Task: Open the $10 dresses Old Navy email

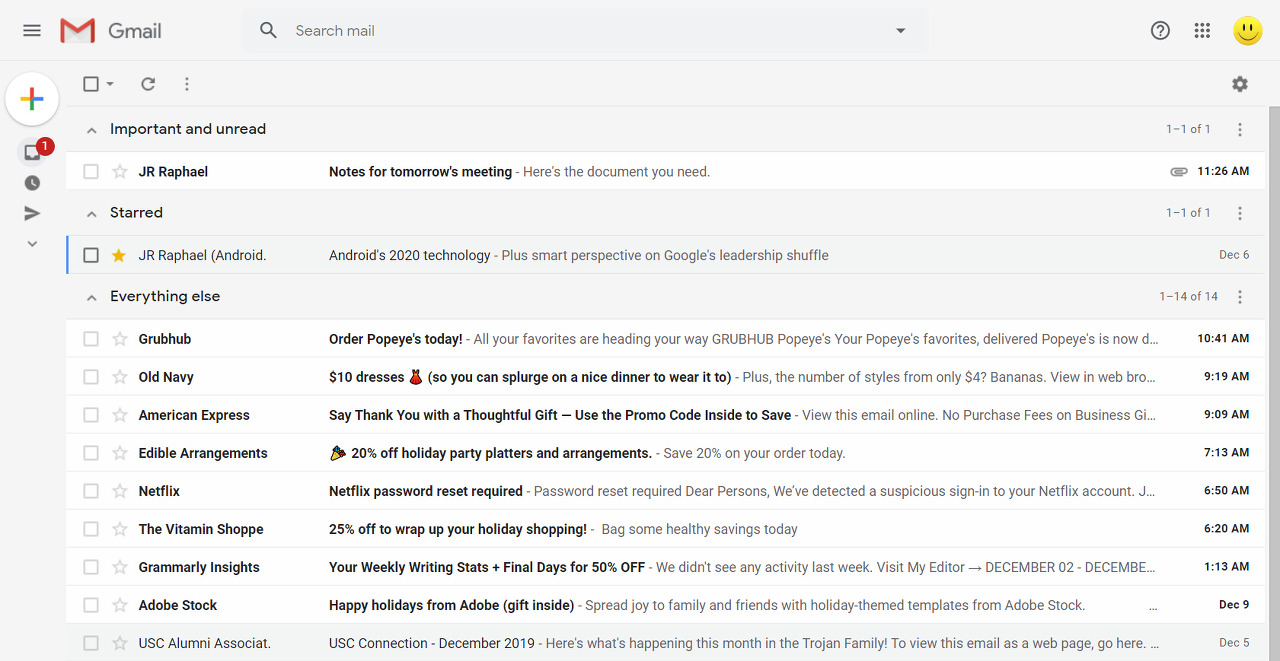Action: (665, 377)
